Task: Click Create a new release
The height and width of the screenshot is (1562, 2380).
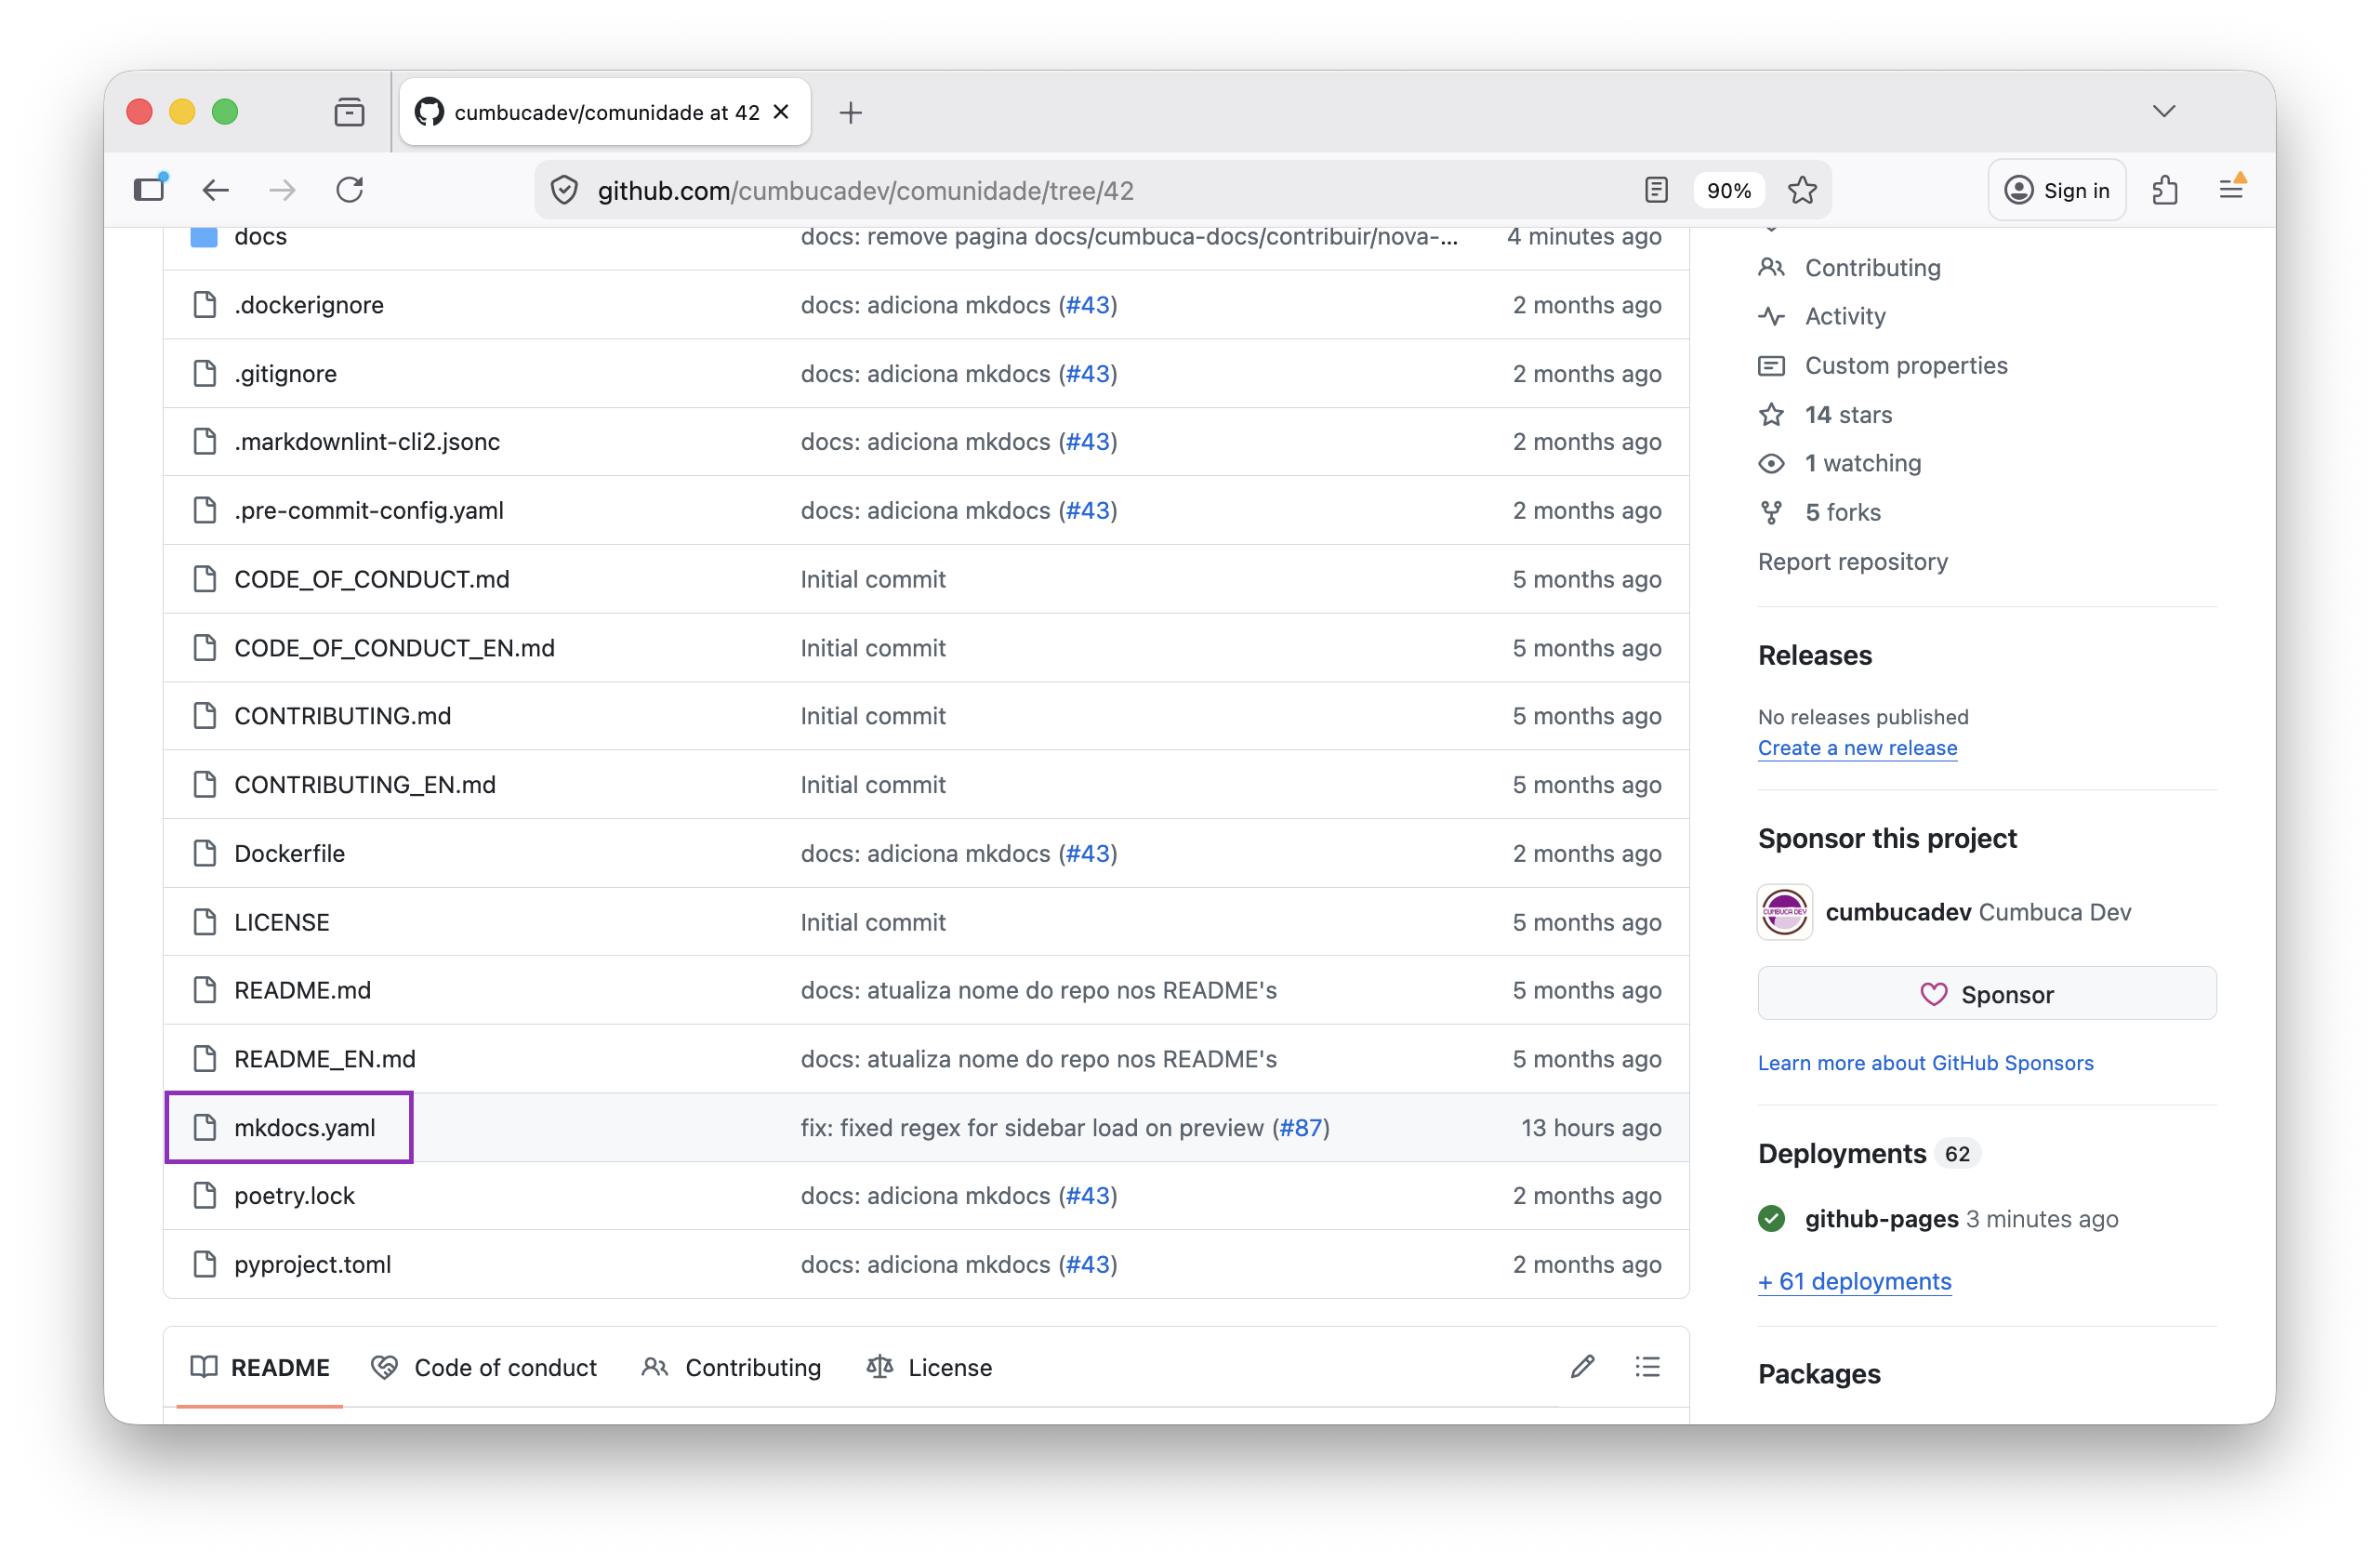Action: click(x=1857, y=749)
